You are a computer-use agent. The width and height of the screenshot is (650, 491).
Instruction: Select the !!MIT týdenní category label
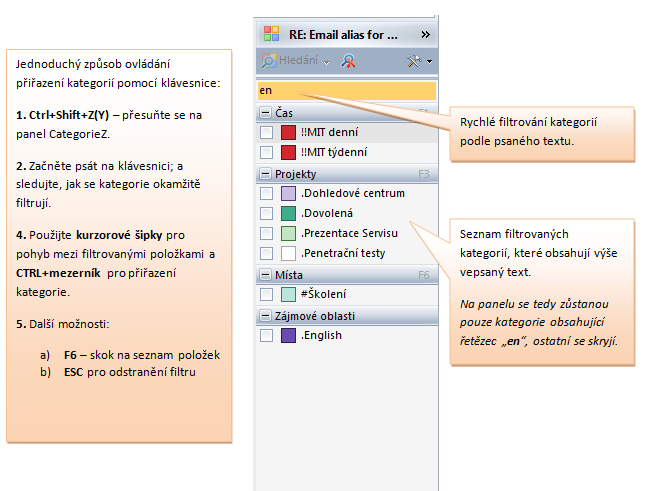point(334,152)
